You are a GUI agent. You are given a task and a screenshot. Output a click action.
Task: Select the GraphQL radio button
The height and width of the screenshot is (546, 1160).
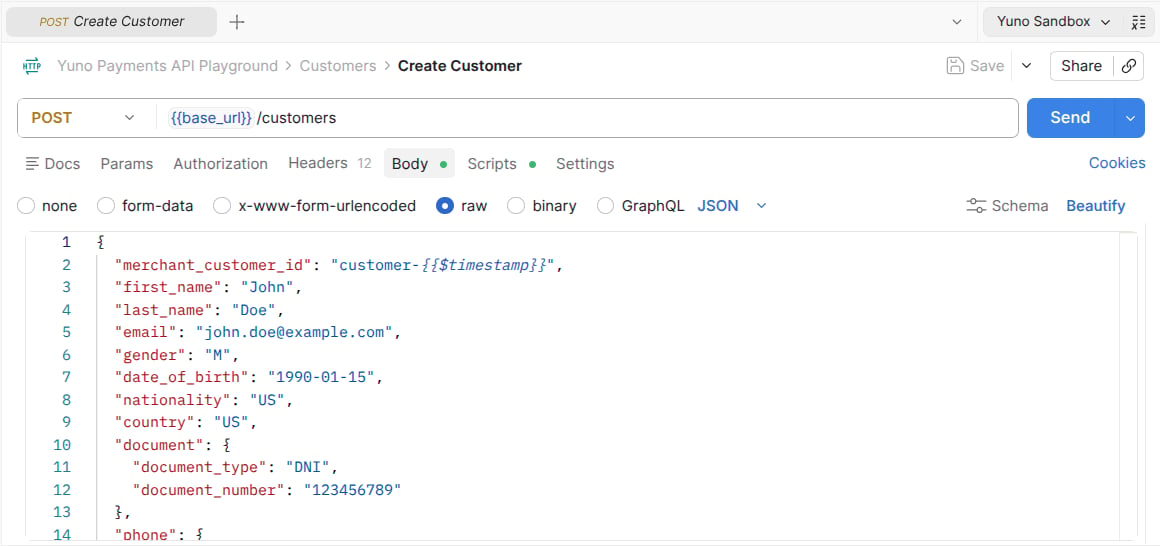coord(605,206)
